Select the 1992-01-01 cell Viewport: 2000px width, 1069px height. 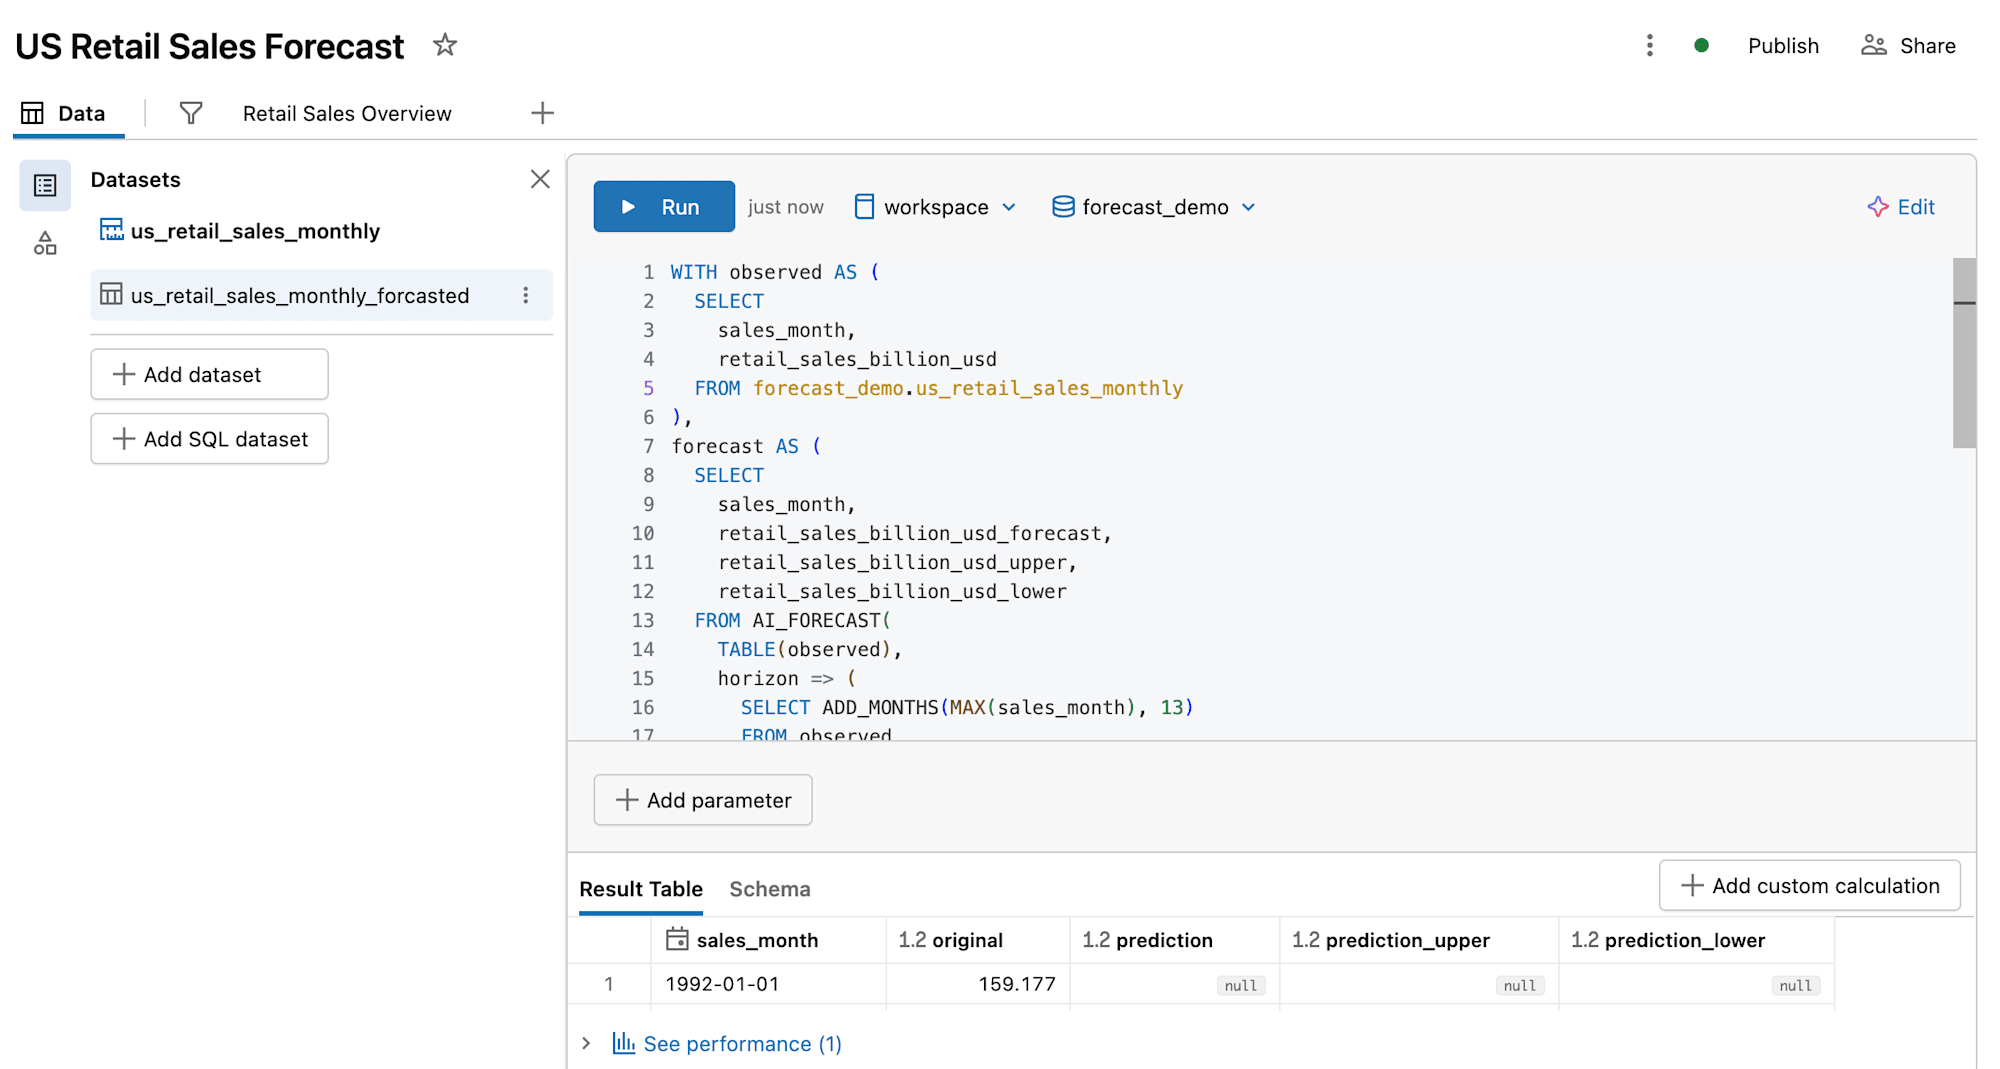coord(768,984)
